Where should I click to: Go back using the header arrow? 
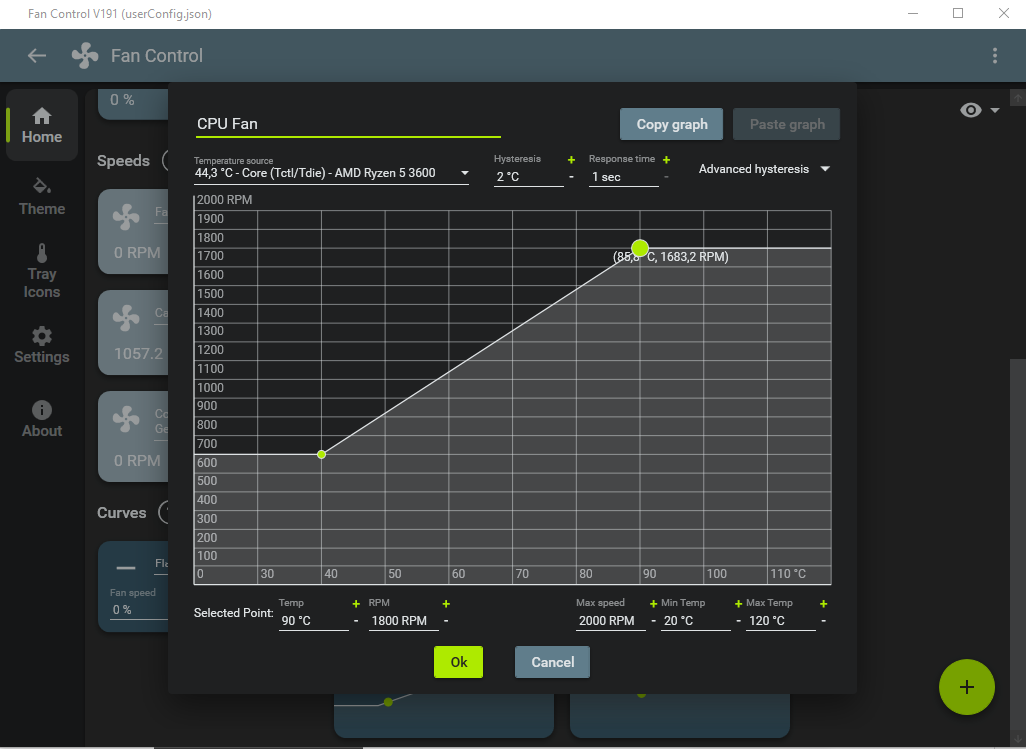37,56
